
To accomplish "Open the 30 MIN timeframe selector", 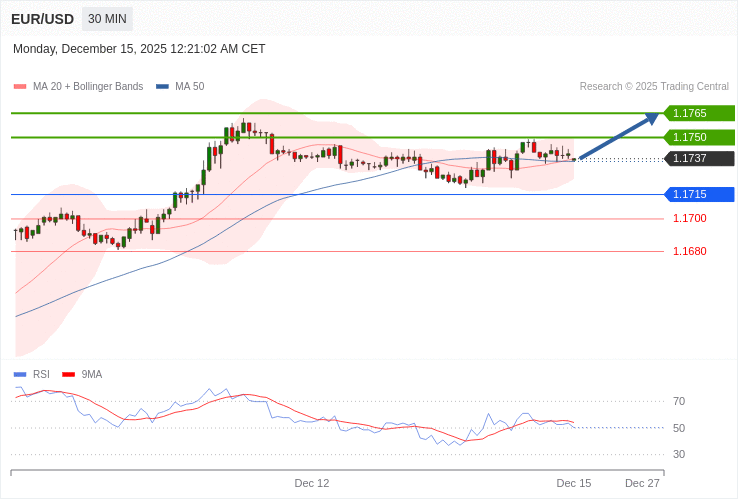I will [107, 19].
